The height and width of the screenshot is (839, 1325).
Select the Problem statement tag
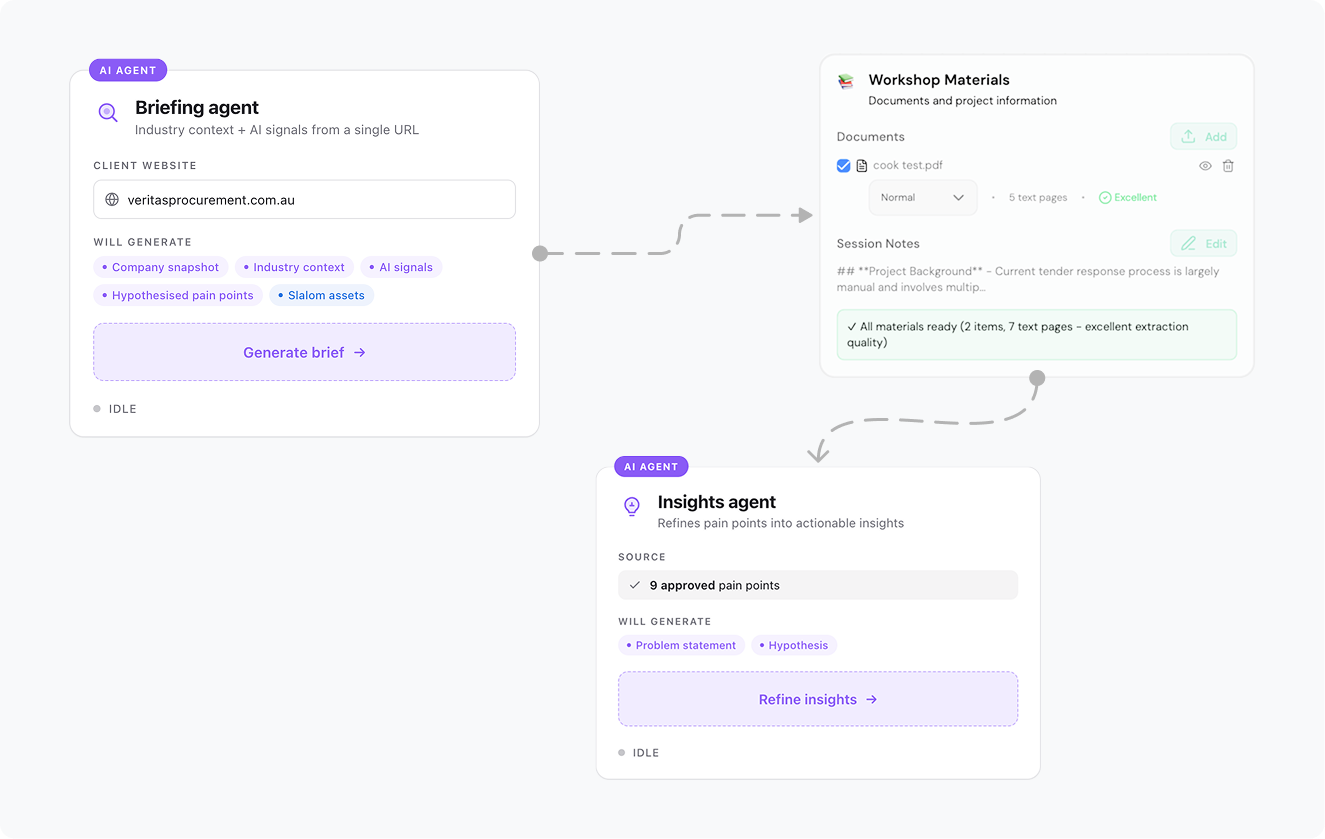[681, 645]
